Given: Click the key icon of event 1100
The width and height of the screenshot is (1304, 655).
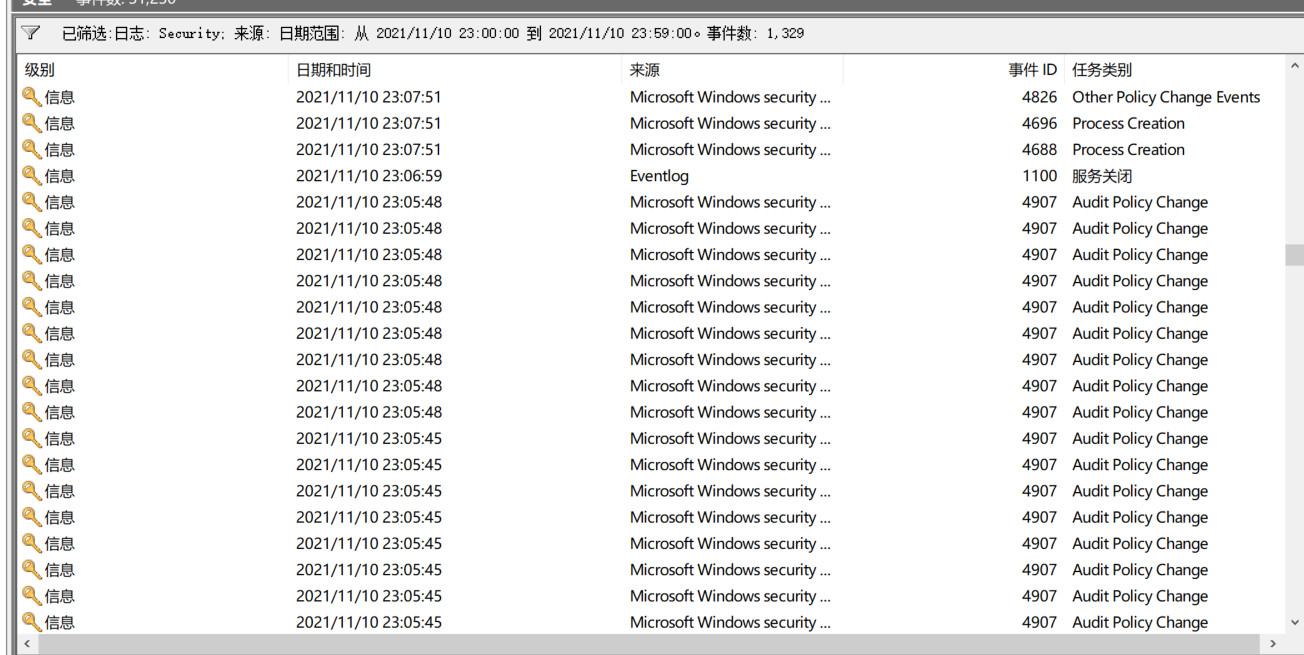Looking at the screenshot, I should (x=32, y=176).
